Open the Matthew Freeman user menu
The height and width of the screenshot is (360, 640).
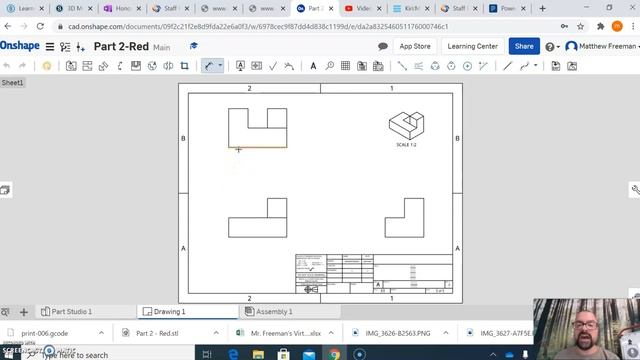click(x=602, y=46)
